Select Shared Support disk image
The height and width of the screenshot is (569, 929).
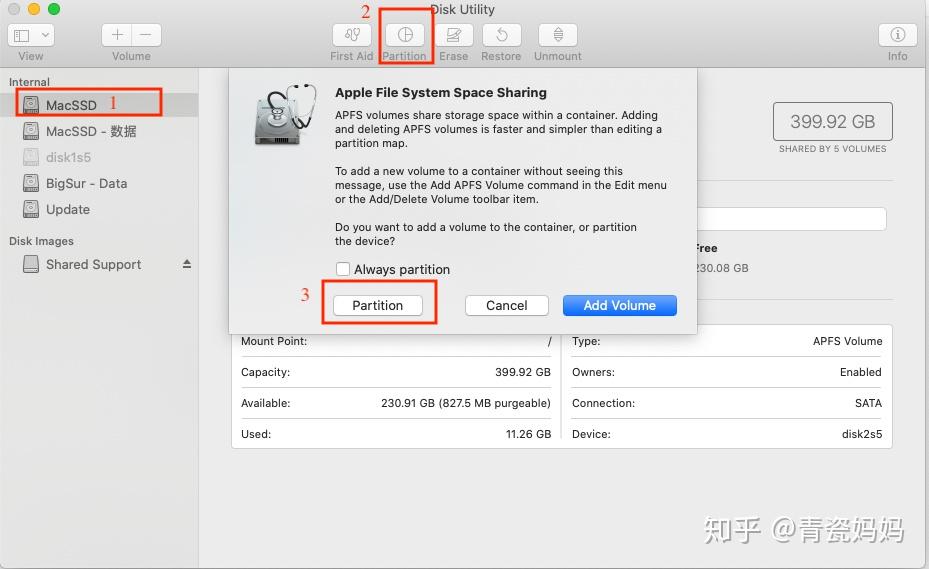click(100, 264)
